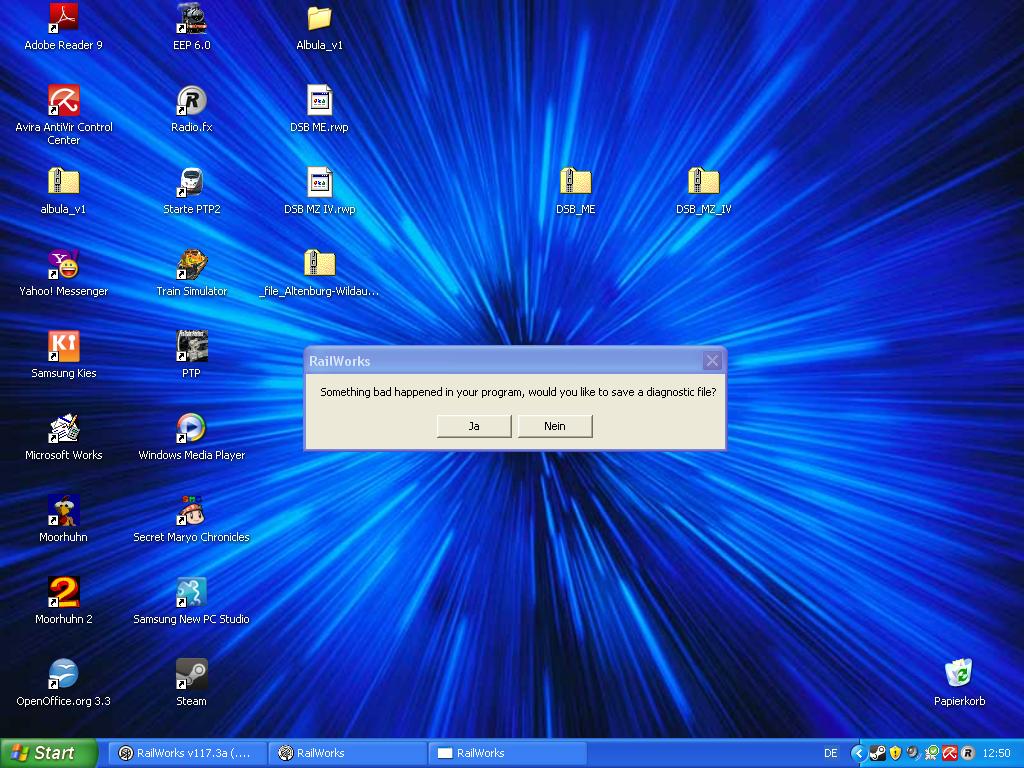This screenshot has height=768, width=1024.
Task: Select the DSB_ME zip folder
Action: coord(575,191)
